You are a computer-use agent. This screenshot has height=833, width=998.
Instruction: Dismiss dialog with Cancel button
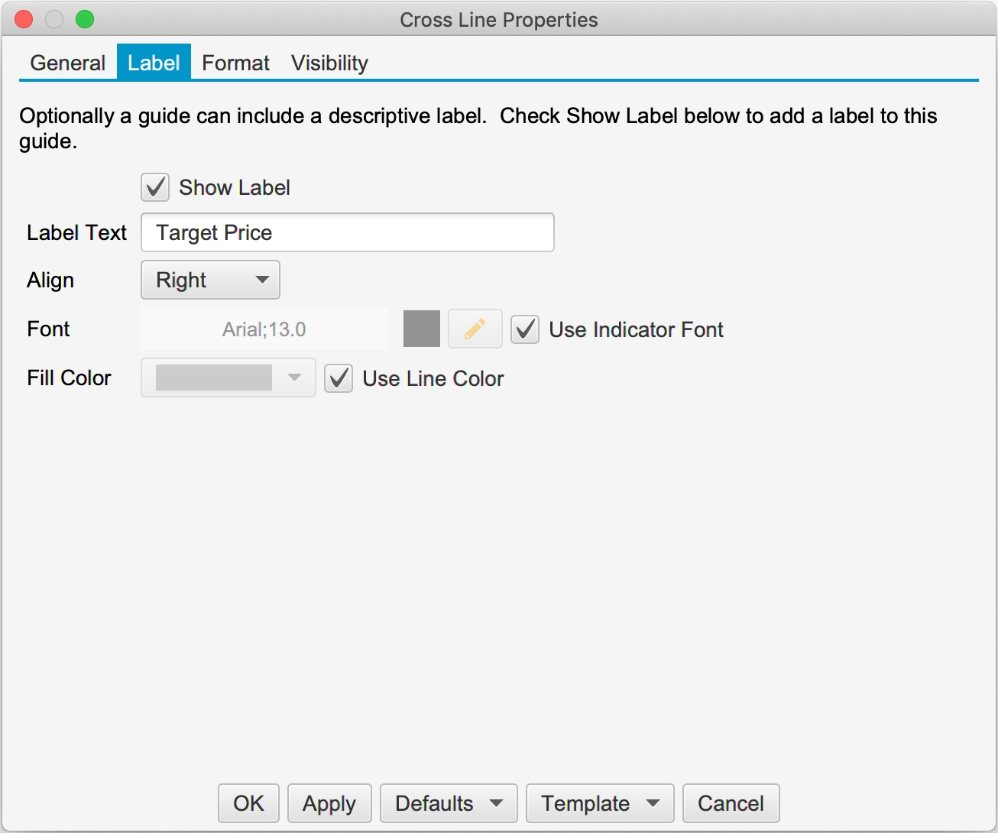pyautogui.click(x=731, y=803)
